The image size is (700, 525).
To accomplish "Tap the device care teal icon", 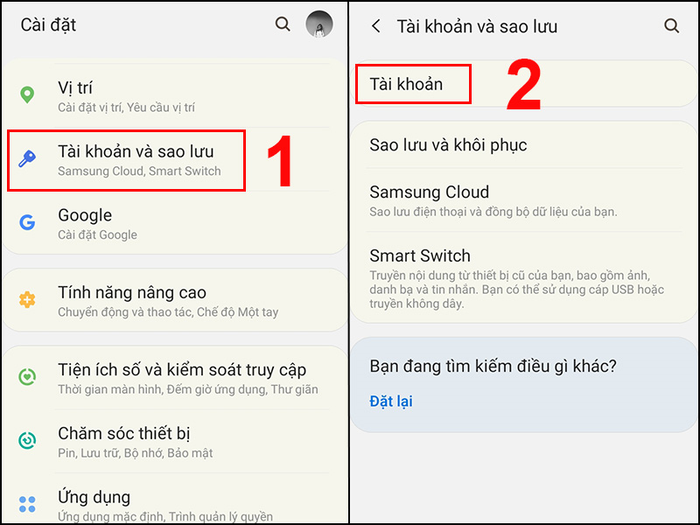I will coord(27,440).
